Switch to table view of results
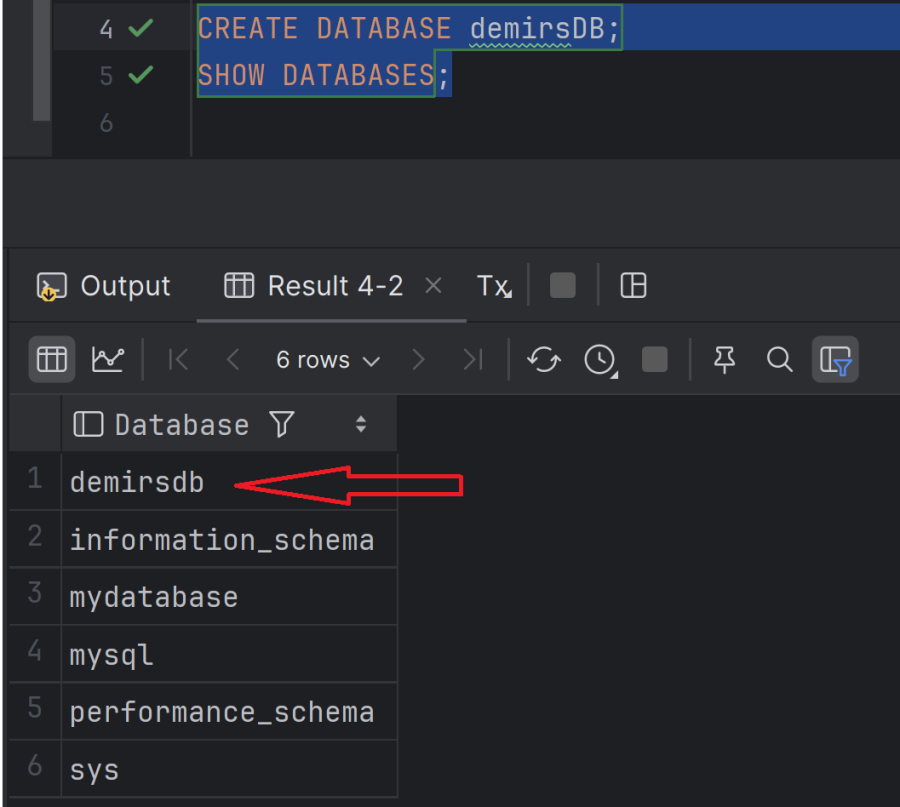Viewport: 900px width, 807px height. click(51, 360)
